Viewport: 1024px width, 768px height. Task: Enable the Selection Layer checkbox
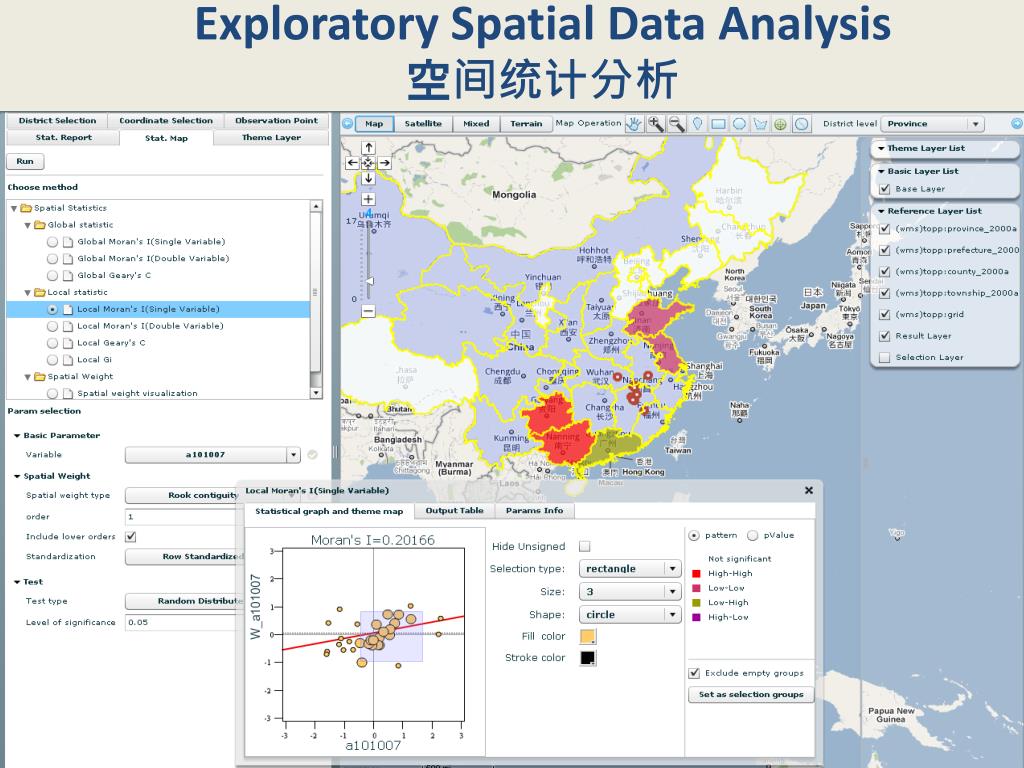(x=885, y=358)
